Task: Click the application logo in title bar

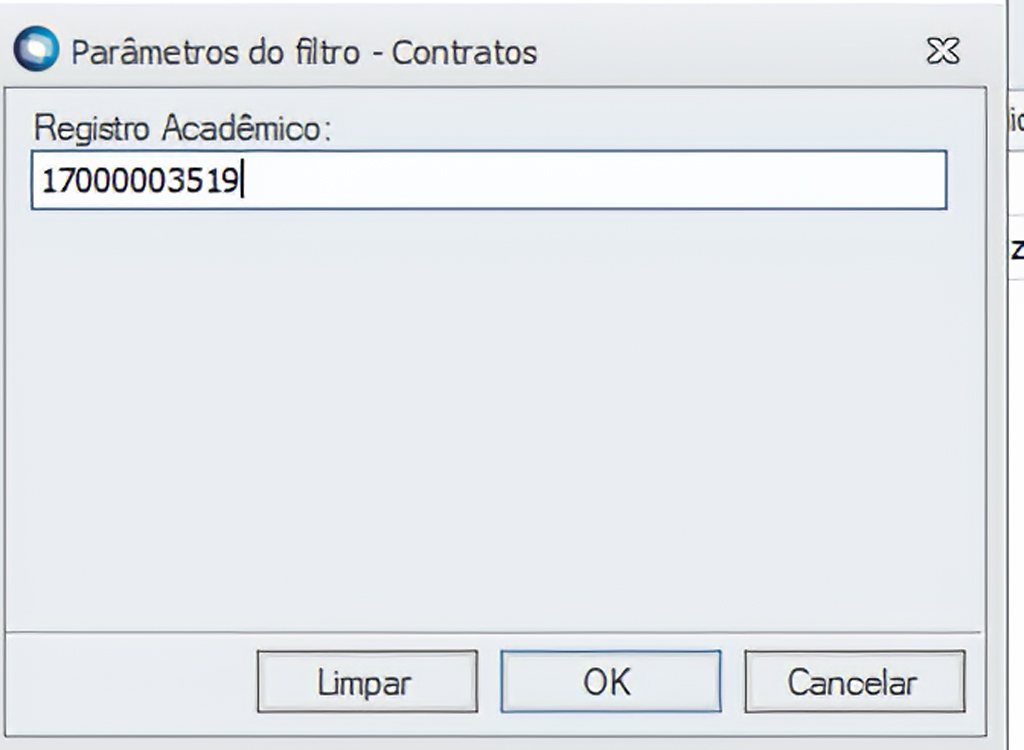Action: click(x=37, y=51)
